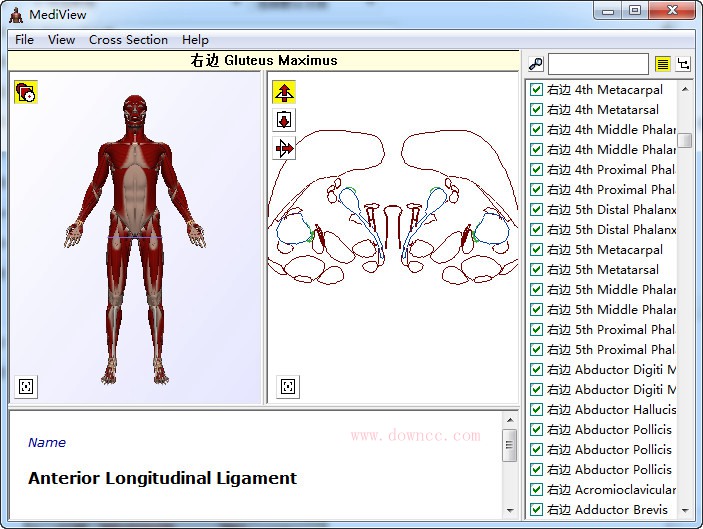Screen dimensions: 703x529
Task: Uncheck the Adductor Brevis checkbox
Action: 537,510
